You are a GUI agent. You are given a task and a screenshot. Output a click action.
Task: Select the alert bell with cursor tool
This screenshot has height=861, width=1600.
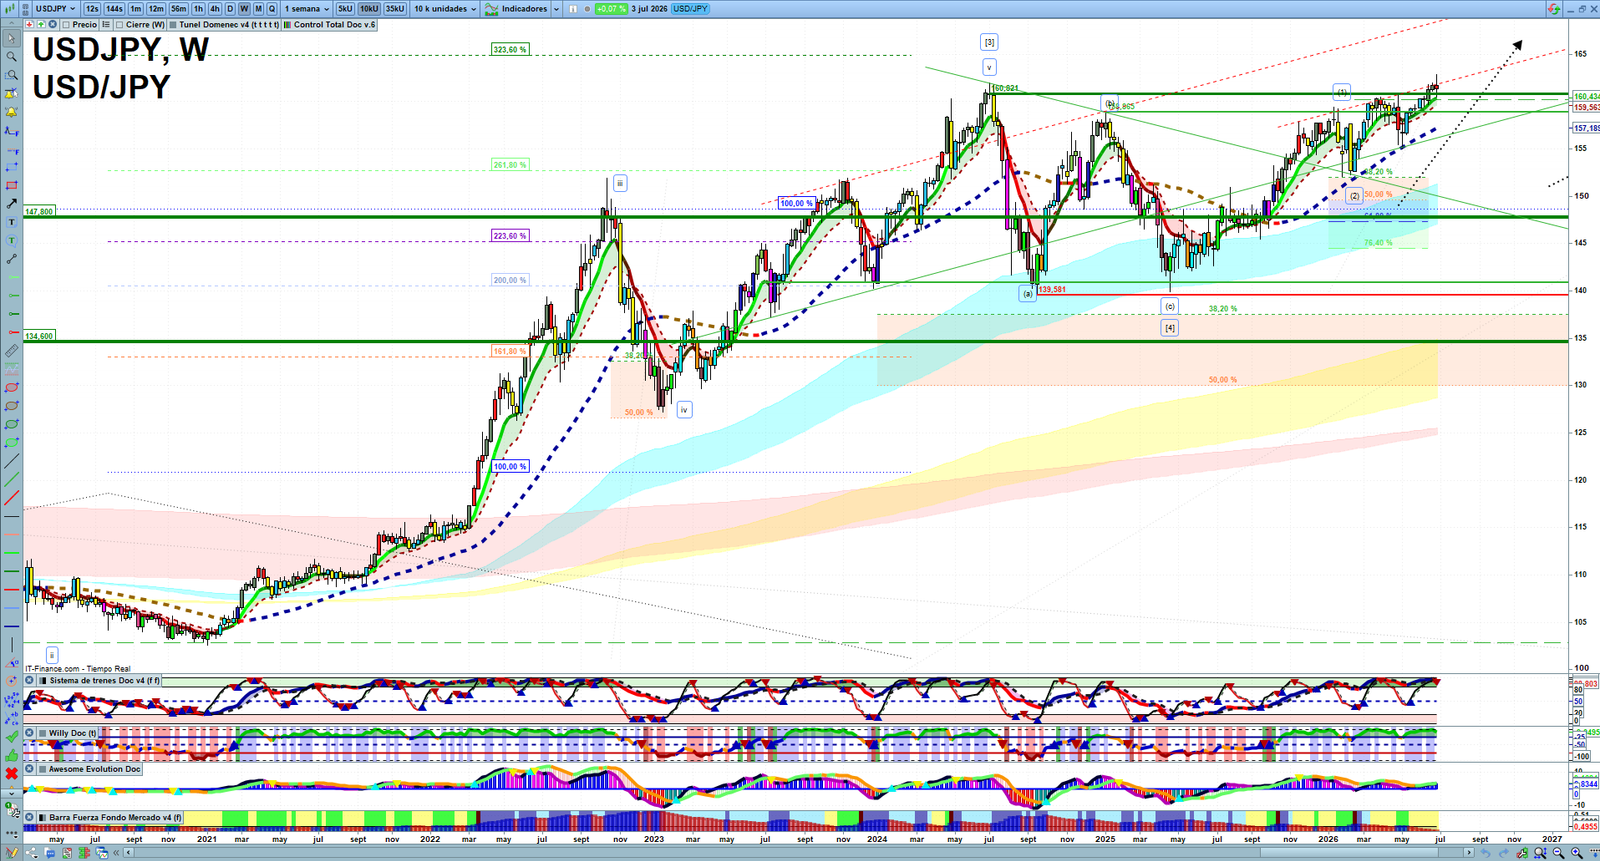[11, 94]
